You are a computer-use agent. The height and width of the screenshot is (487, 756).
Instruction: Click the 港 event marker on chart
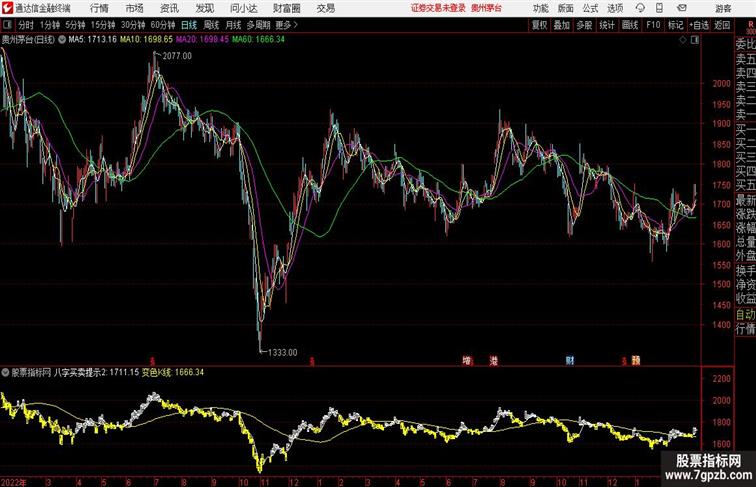pos(493,360)
